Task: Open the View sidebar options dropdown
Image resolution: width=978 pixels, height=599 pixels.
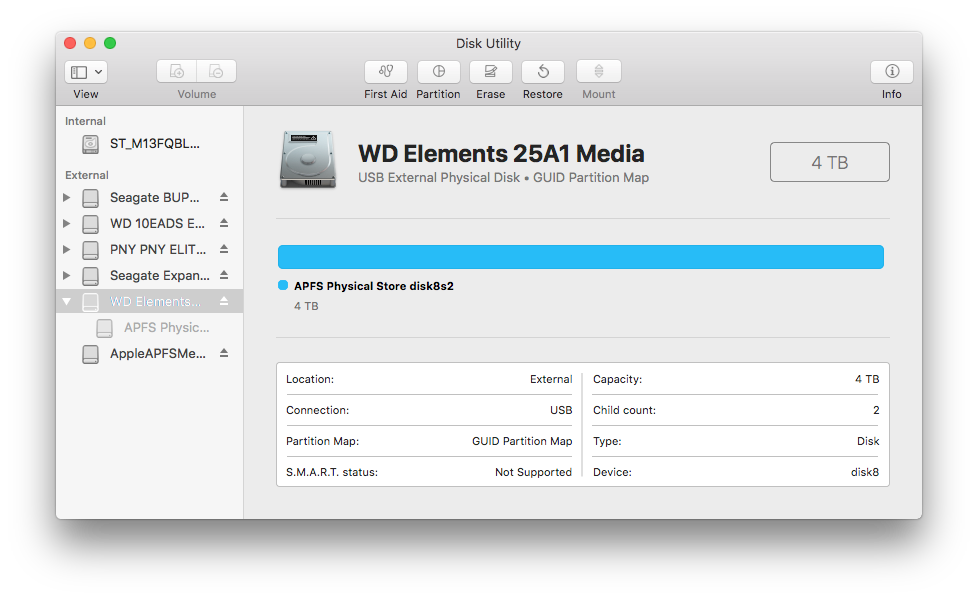Action: pos(86,72)
